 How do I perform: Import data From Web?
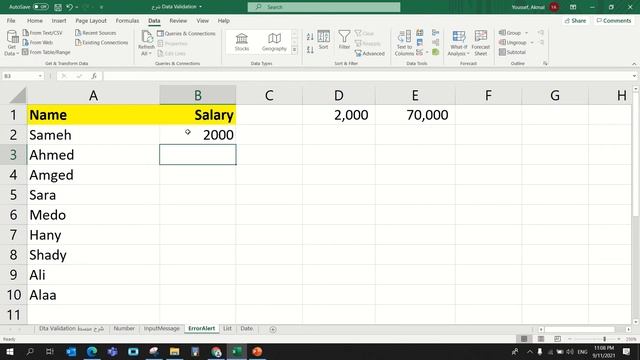click(38, 42)
